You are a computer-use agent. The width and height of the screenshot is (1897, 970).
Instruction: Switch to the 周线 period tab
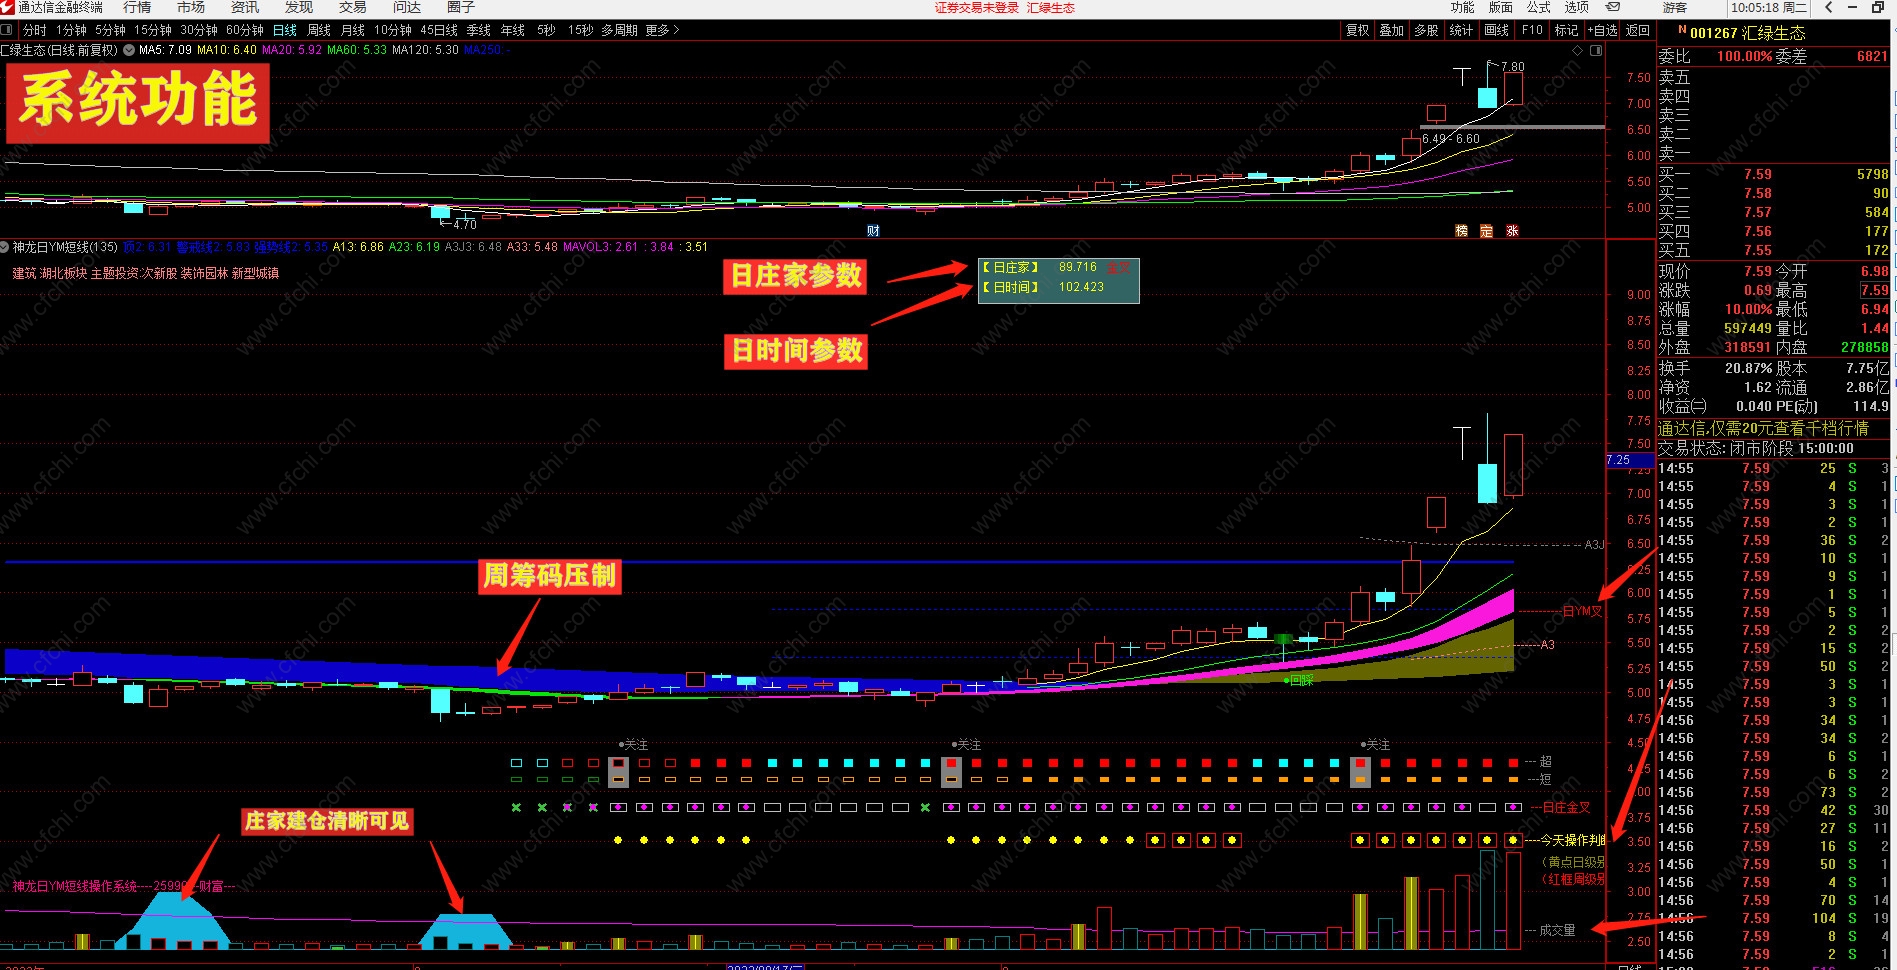point(319,30)
